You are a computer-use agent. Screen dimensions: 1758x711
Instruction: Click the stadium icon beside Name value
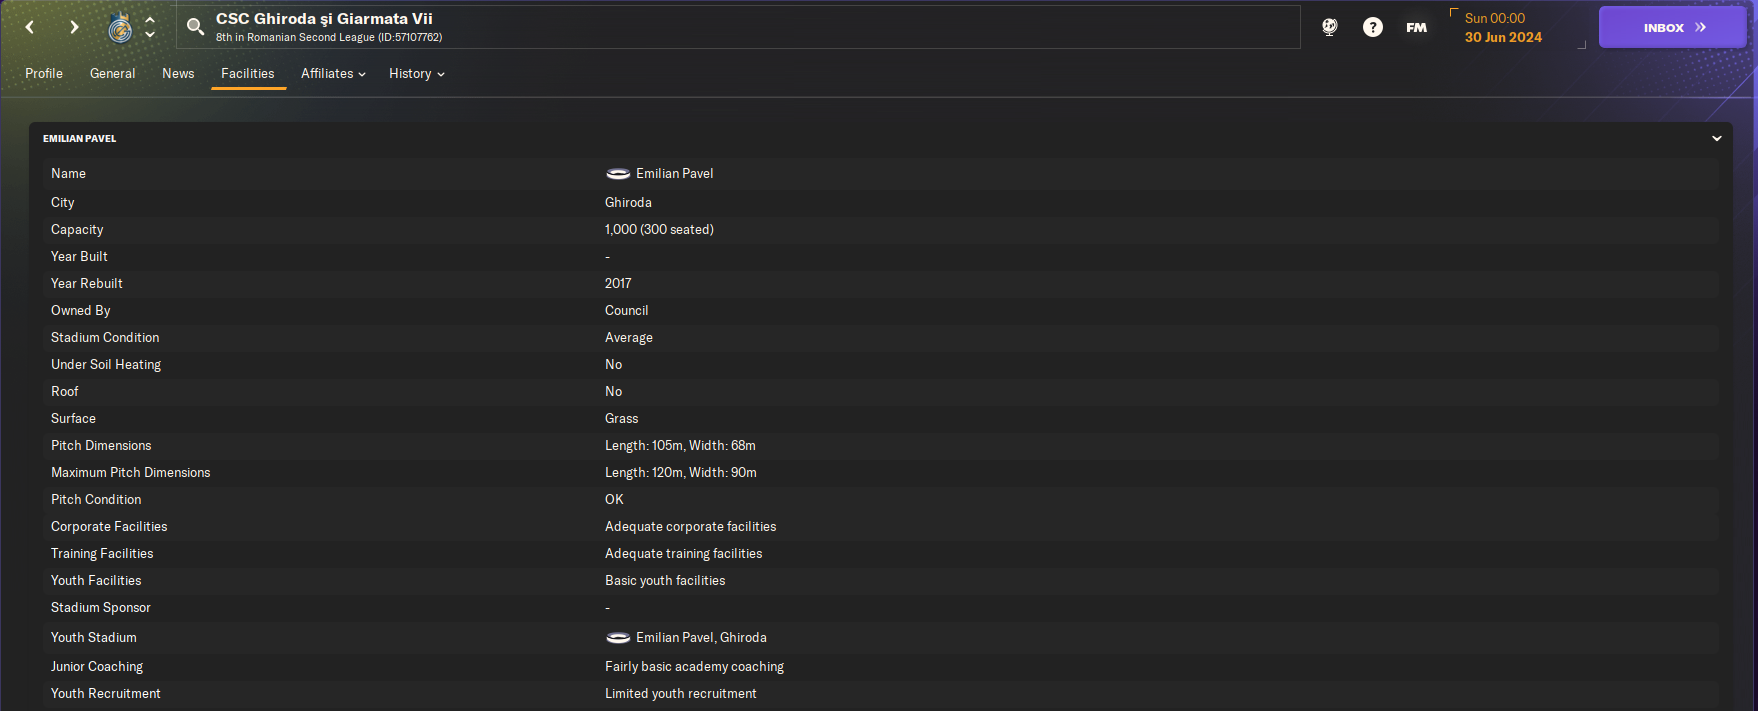[618, 174]
